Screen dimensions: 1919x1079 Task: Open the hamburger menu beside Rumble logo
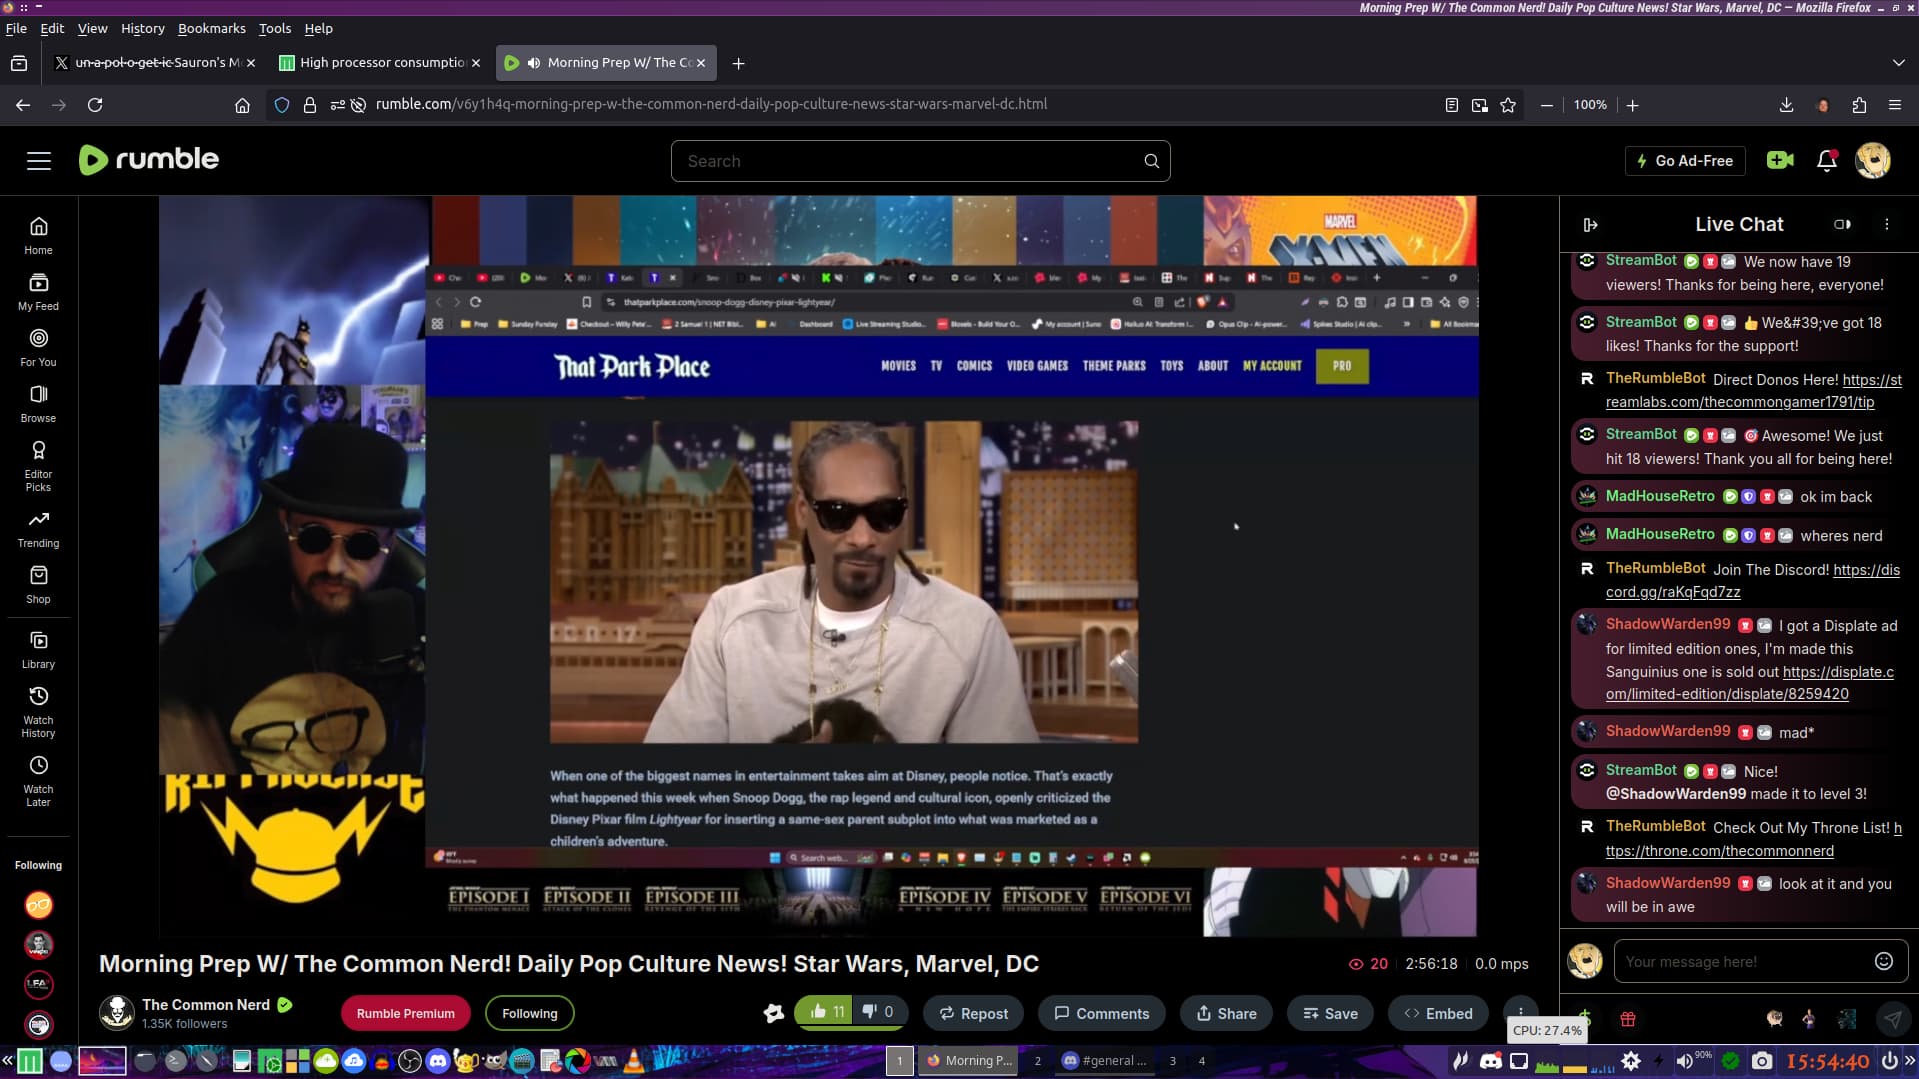[39, 161]
